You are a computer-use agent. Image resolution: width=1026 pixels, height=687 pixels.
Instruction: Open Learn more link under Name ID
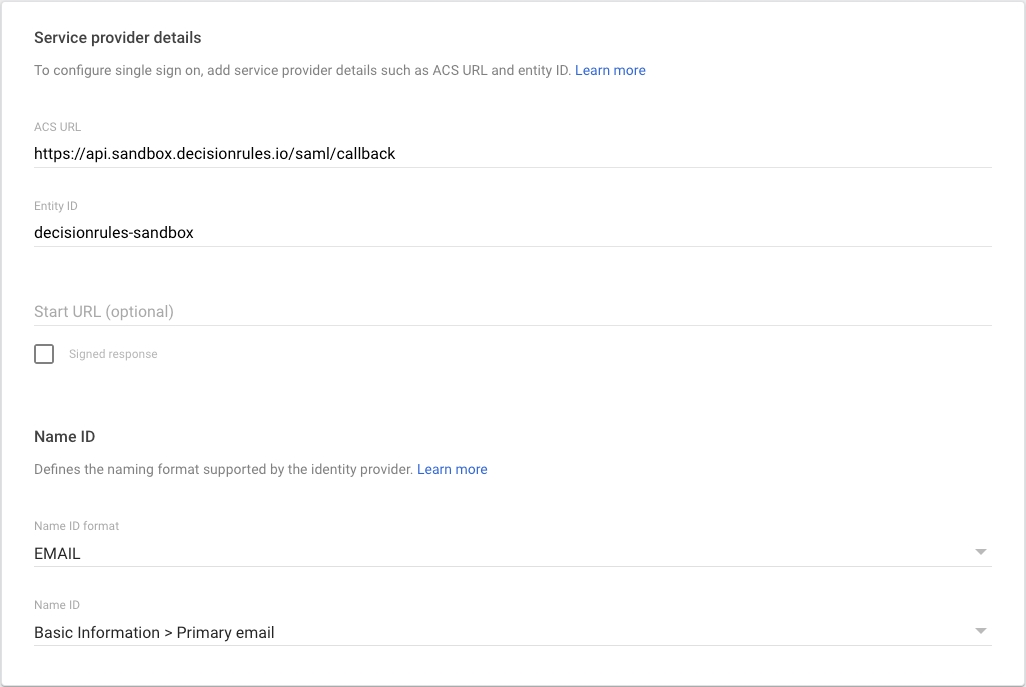[452, 469]
